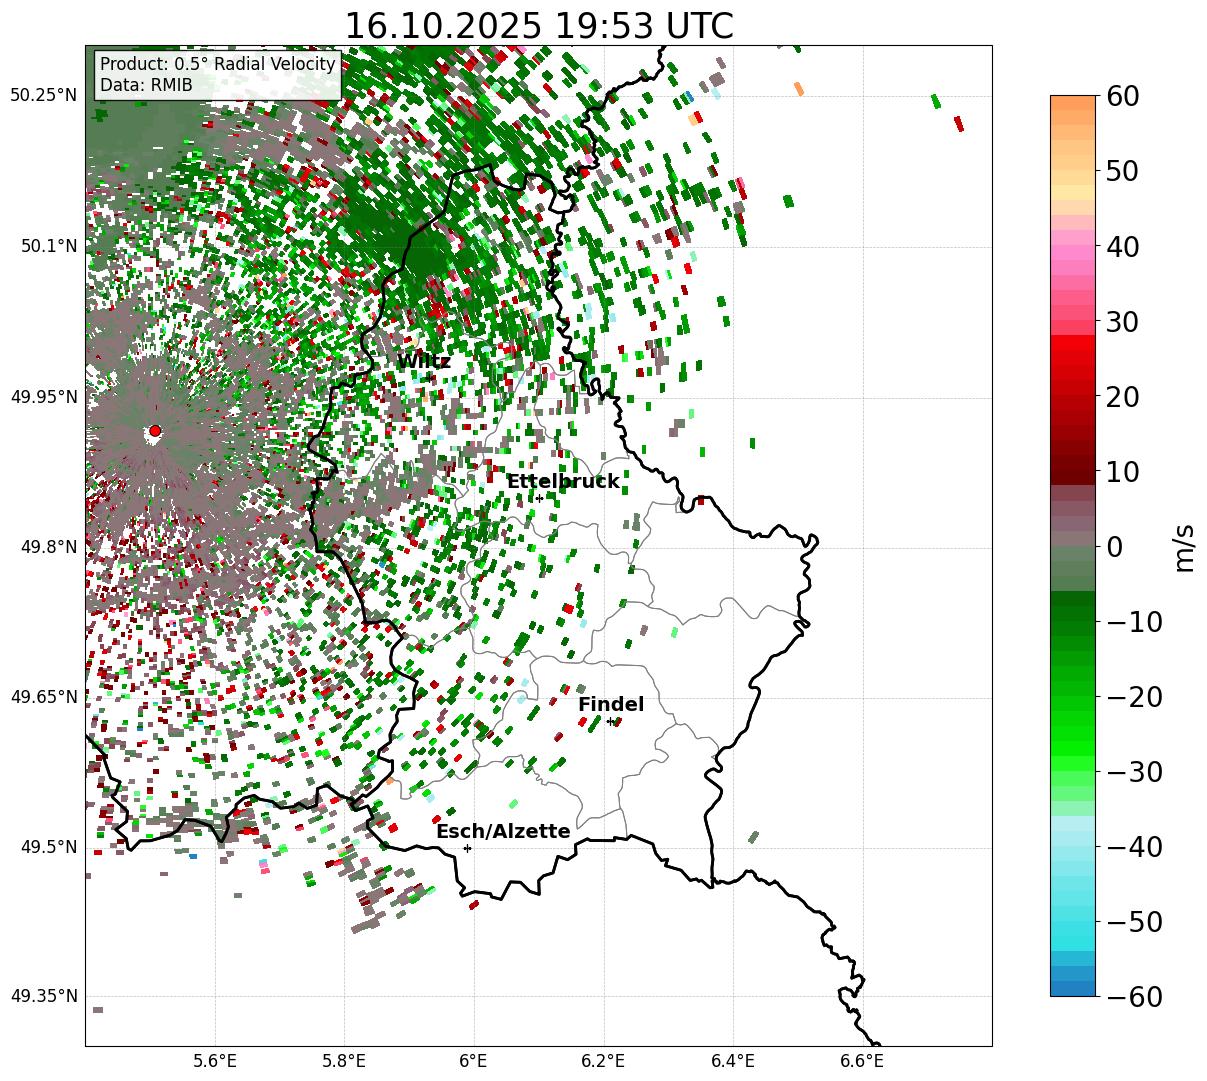
Task: Select the Wiltz city label
Action: [424, 362]
